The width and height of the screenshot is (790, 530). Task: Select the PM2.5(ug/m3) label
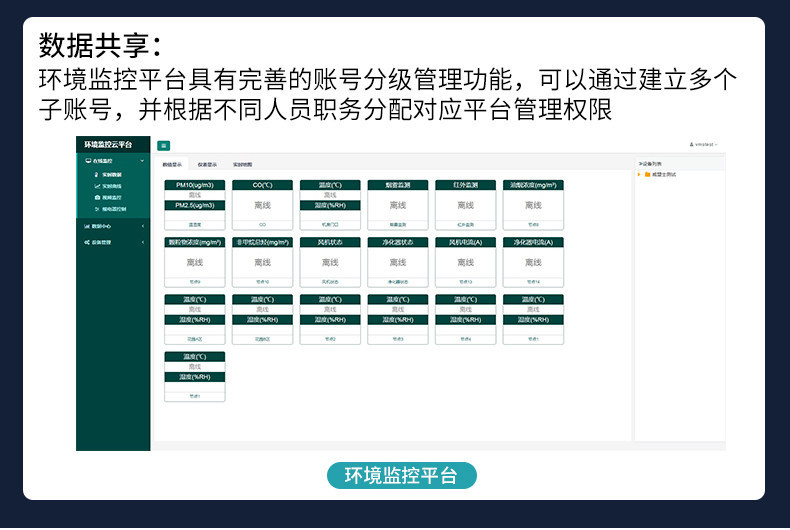click(x=194, y=206)
